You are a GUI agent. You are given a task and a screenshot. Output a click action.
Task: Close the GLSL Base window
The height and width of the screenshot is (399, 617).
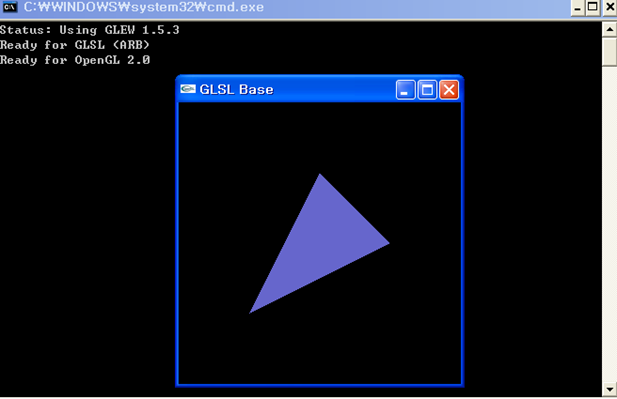[x=449, y=90]
